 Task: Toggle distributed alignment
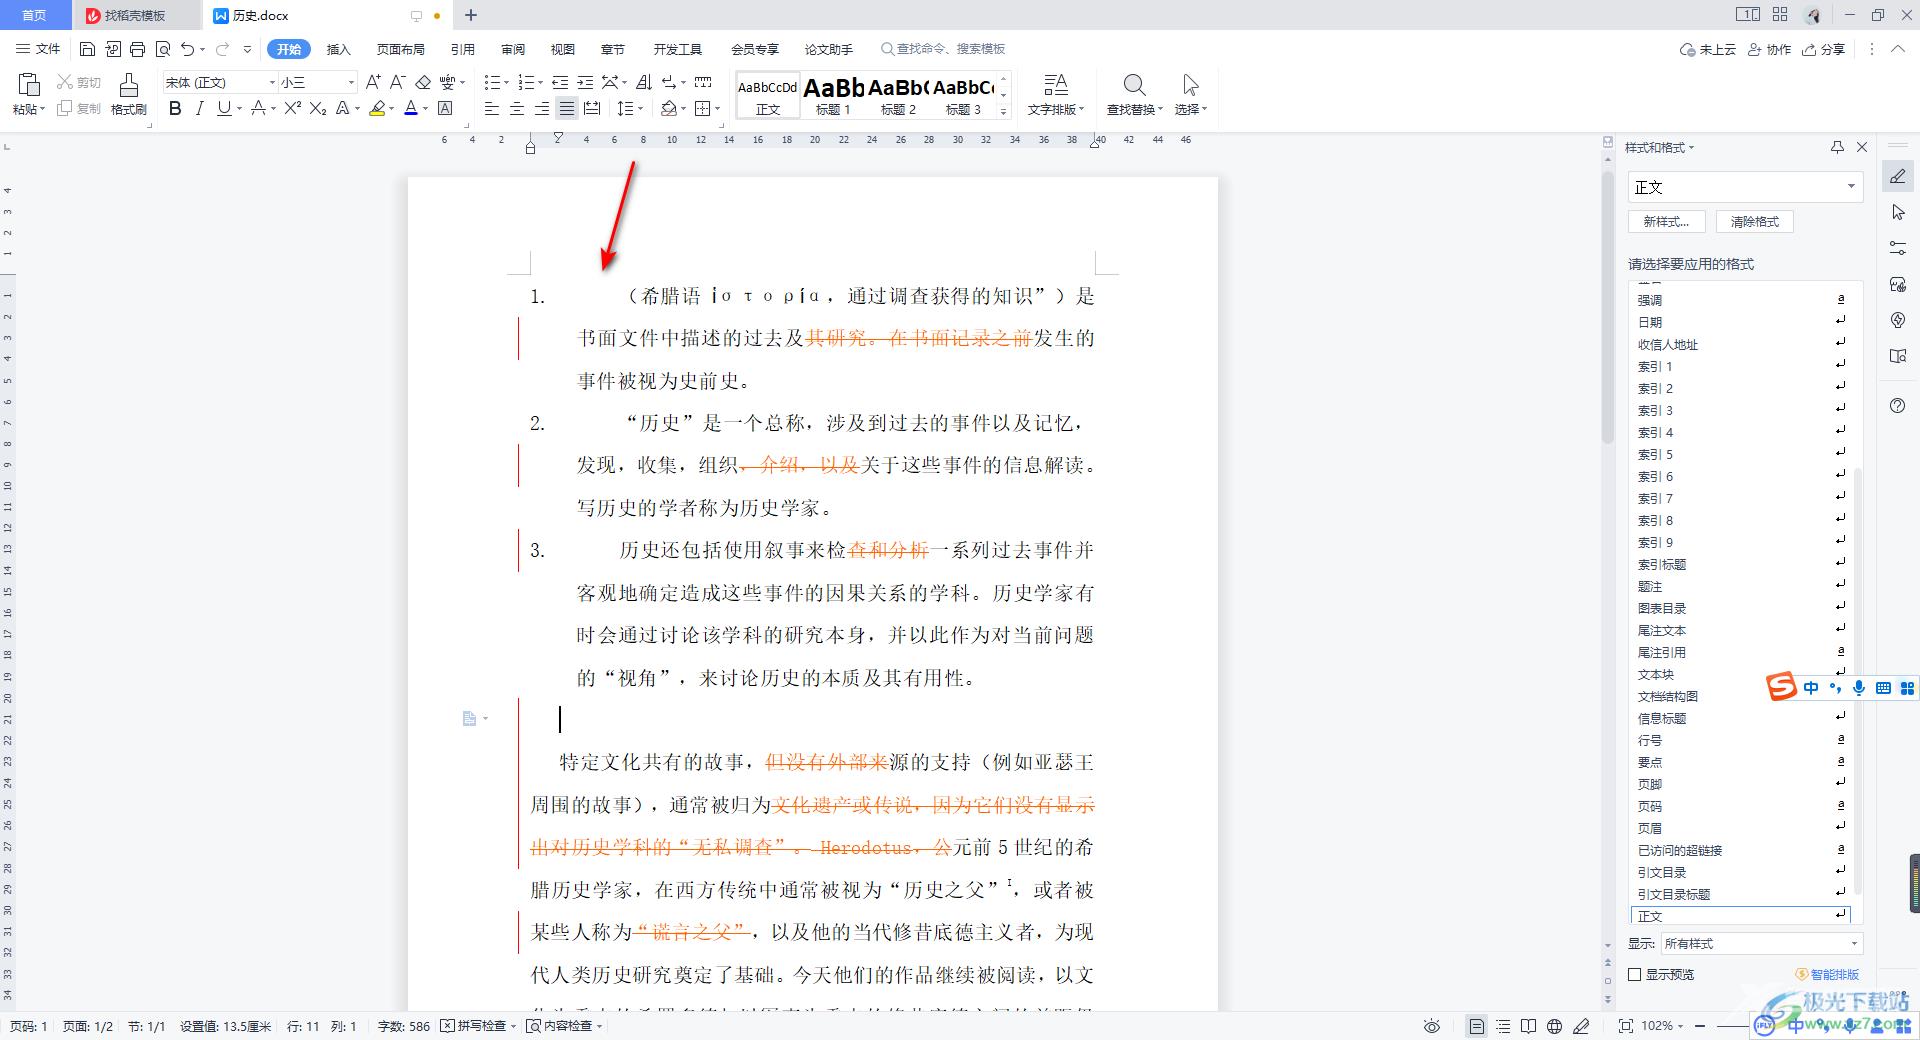[x=592, y=108]
